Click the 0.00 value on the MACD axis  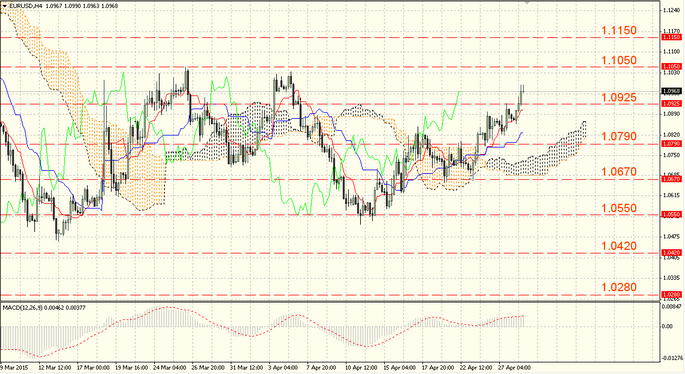click(x=668, y=326)
